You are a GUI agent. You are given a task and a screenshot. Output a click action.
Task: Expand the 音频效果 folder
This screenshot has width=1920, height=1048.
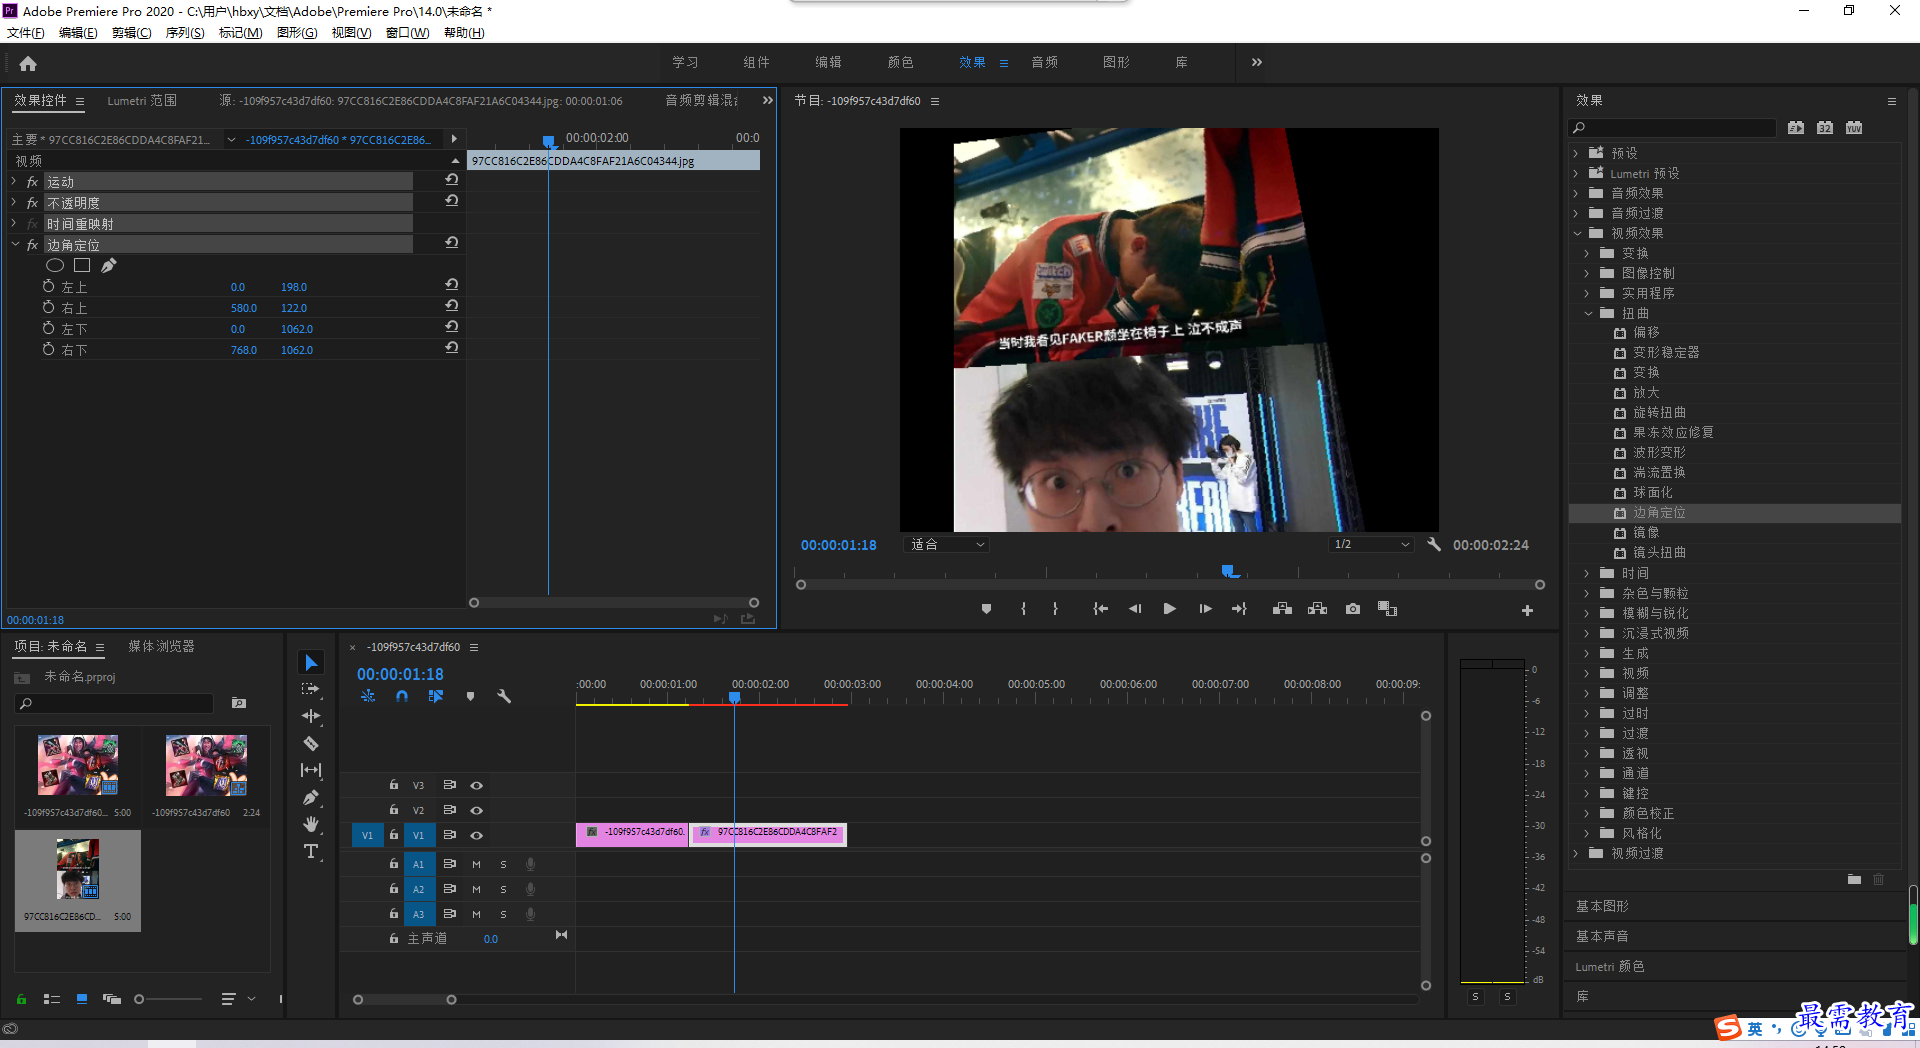[1576, 193]
